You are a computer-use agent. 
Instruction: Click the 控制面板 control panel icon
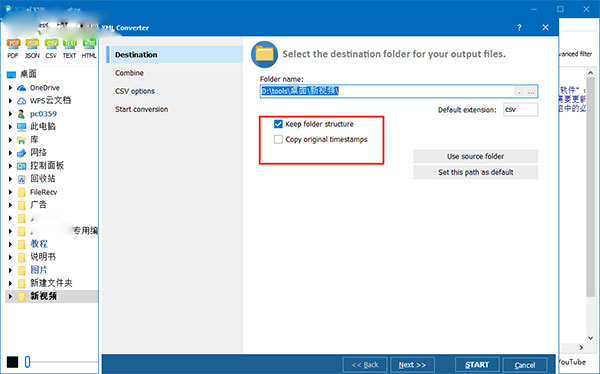(21, 166)
